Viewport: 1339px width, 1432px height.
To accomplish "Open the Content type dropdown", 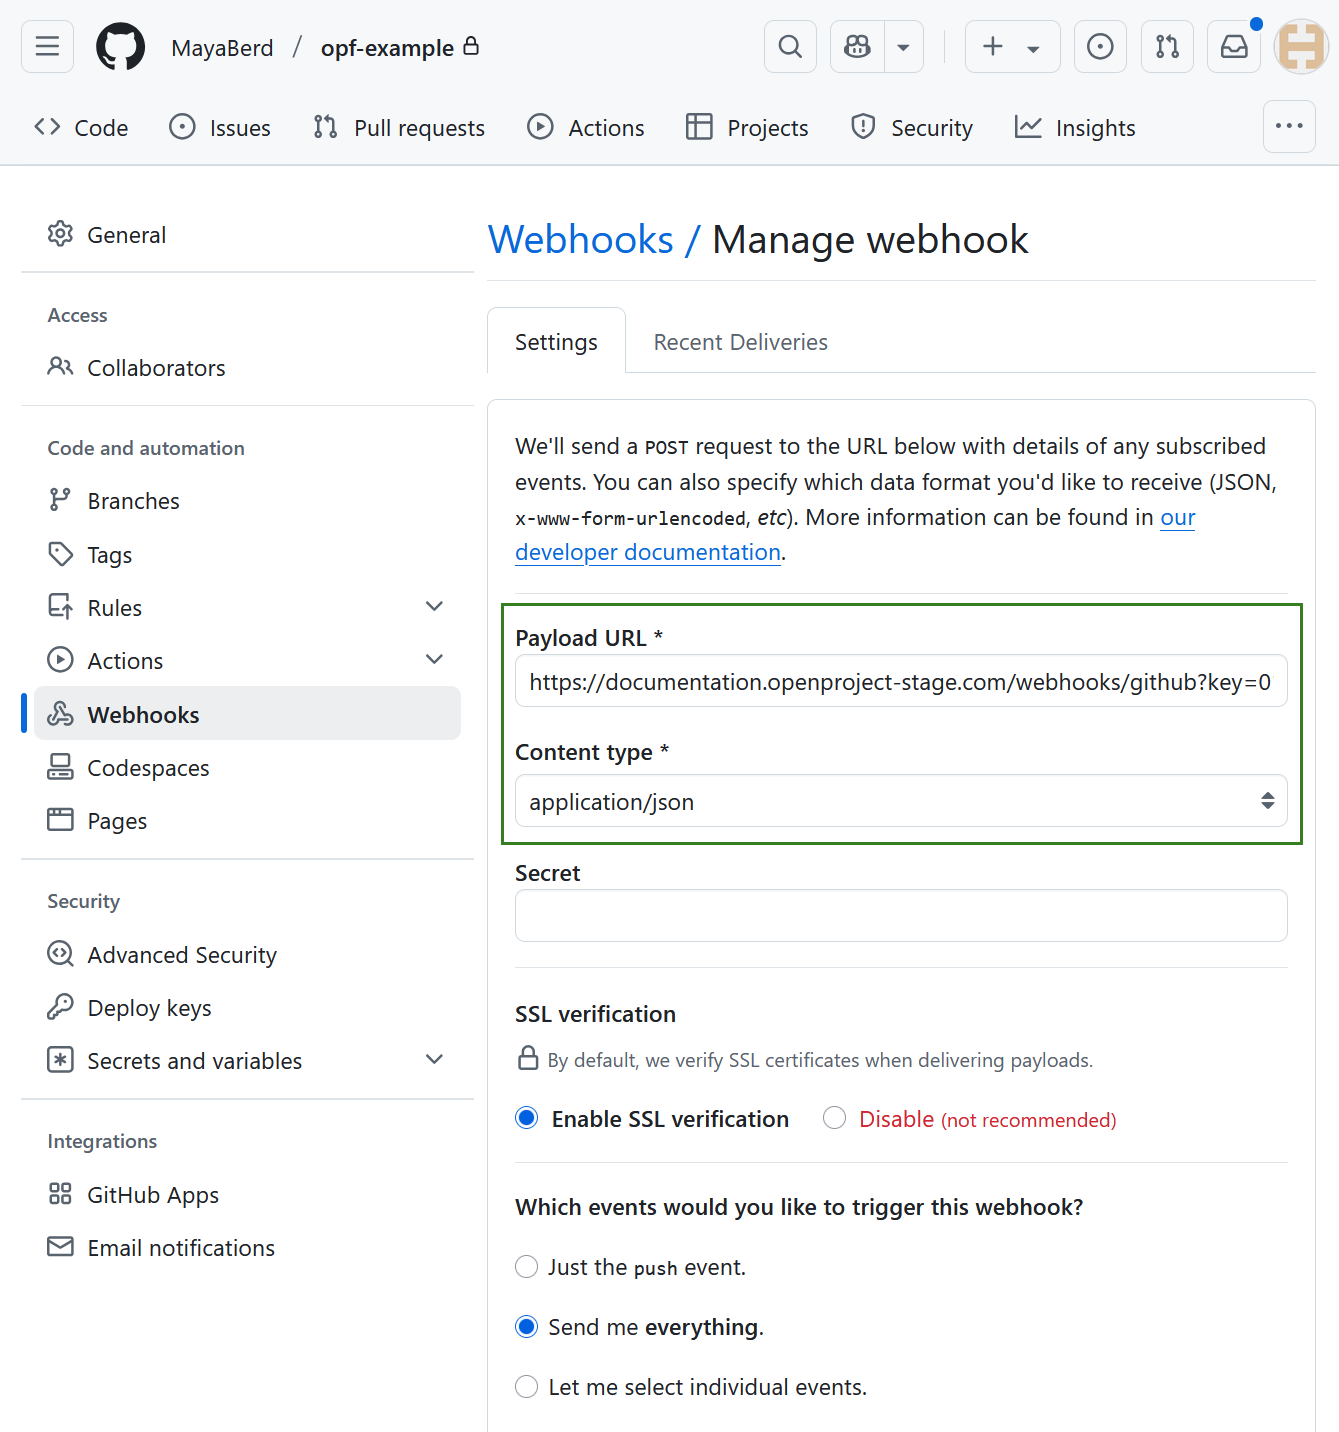I will pyautogui.click(x=899, y=801).
